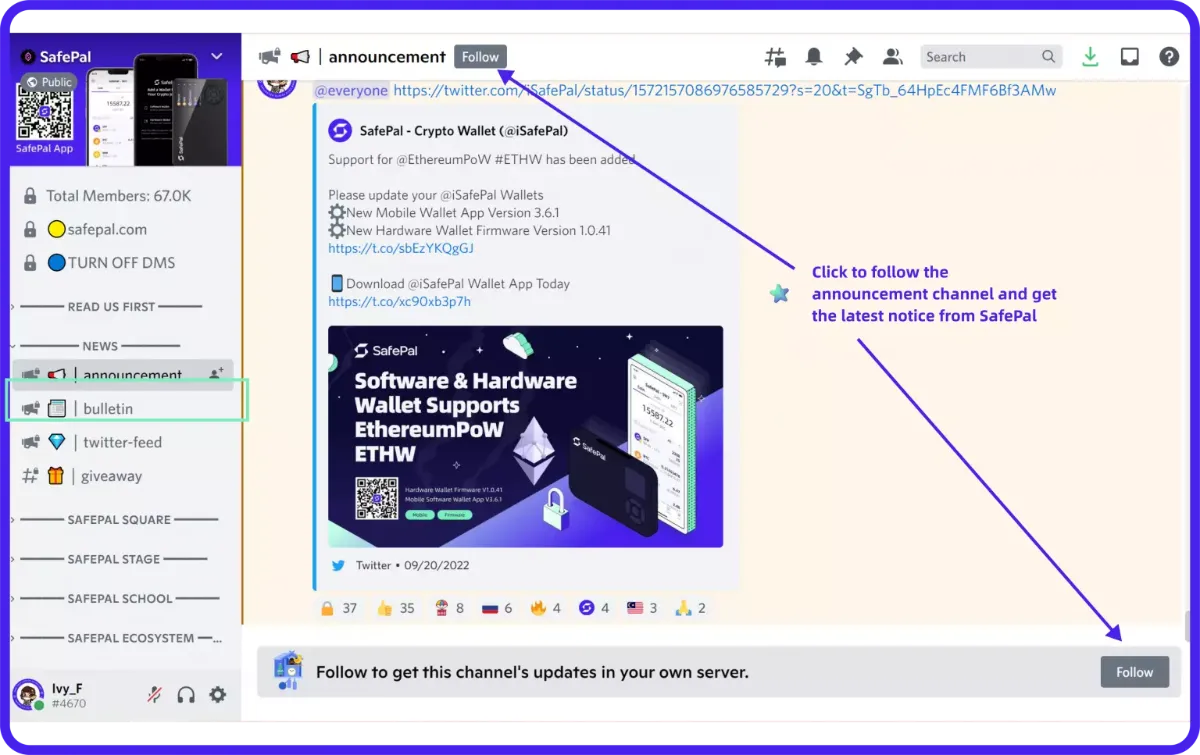This screenshot has height=755, width=1200.
Task: Toggle the member list icon
Action: click(x=892, y=57)
